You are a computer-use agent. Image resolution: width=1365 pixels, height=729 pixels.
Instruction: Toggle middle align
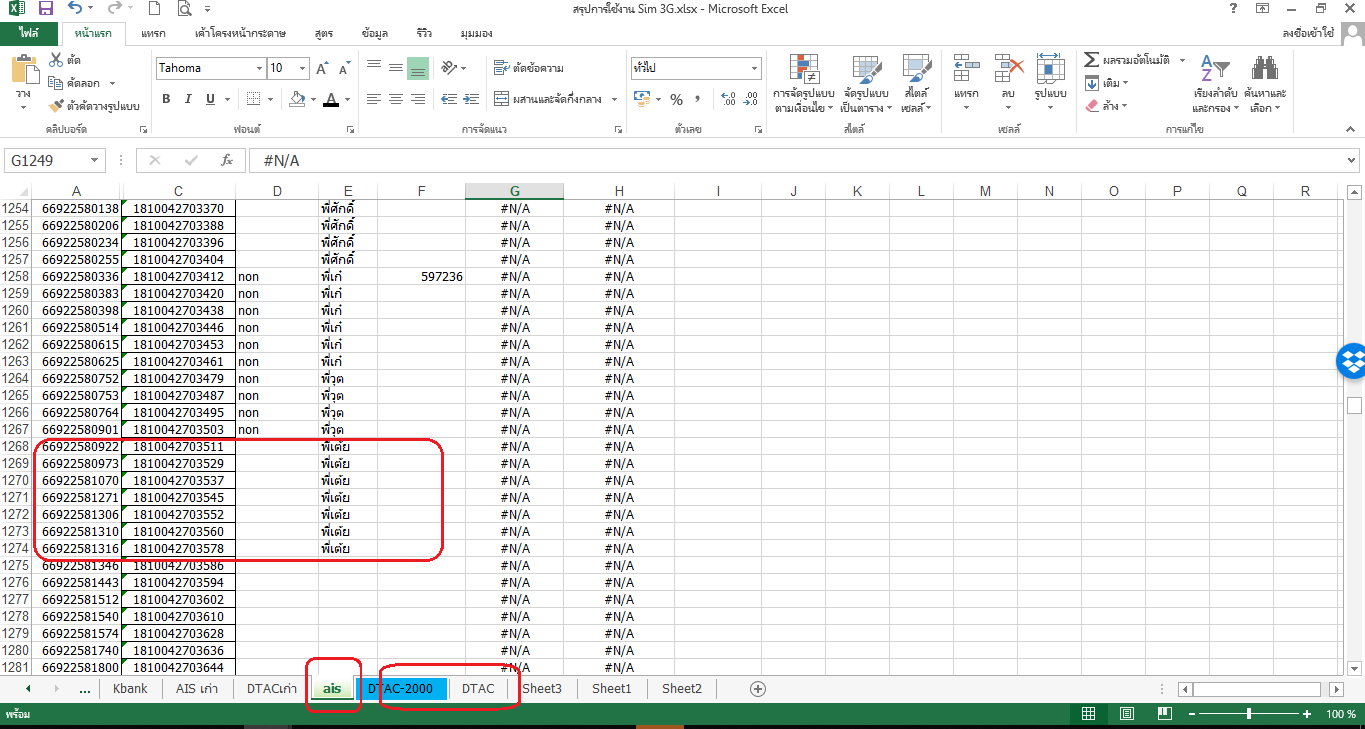point(396,68)
